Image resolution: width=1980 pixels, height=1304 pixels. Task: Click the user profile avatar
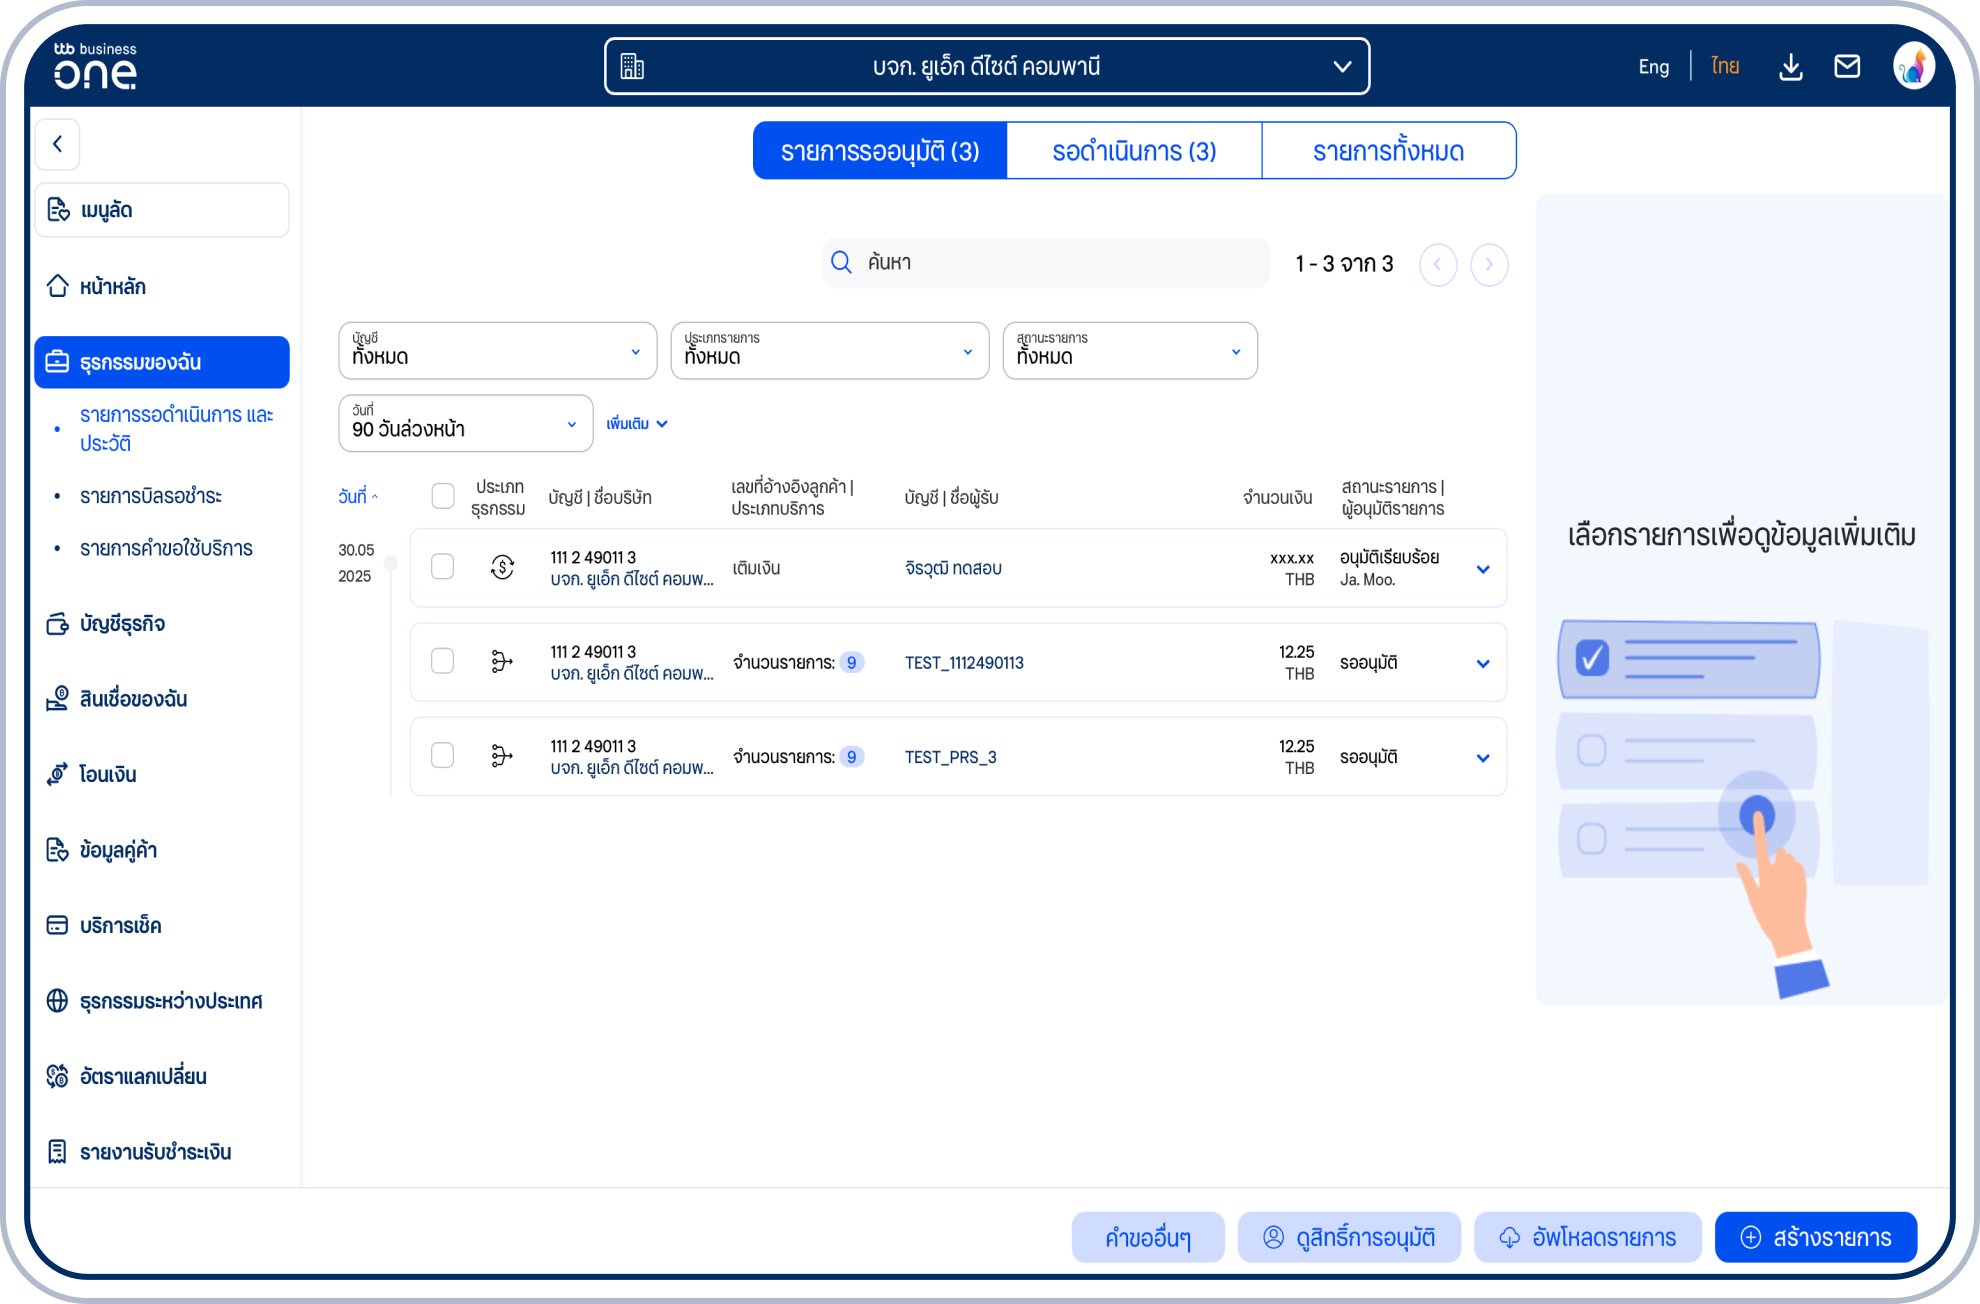point(1913,67)
